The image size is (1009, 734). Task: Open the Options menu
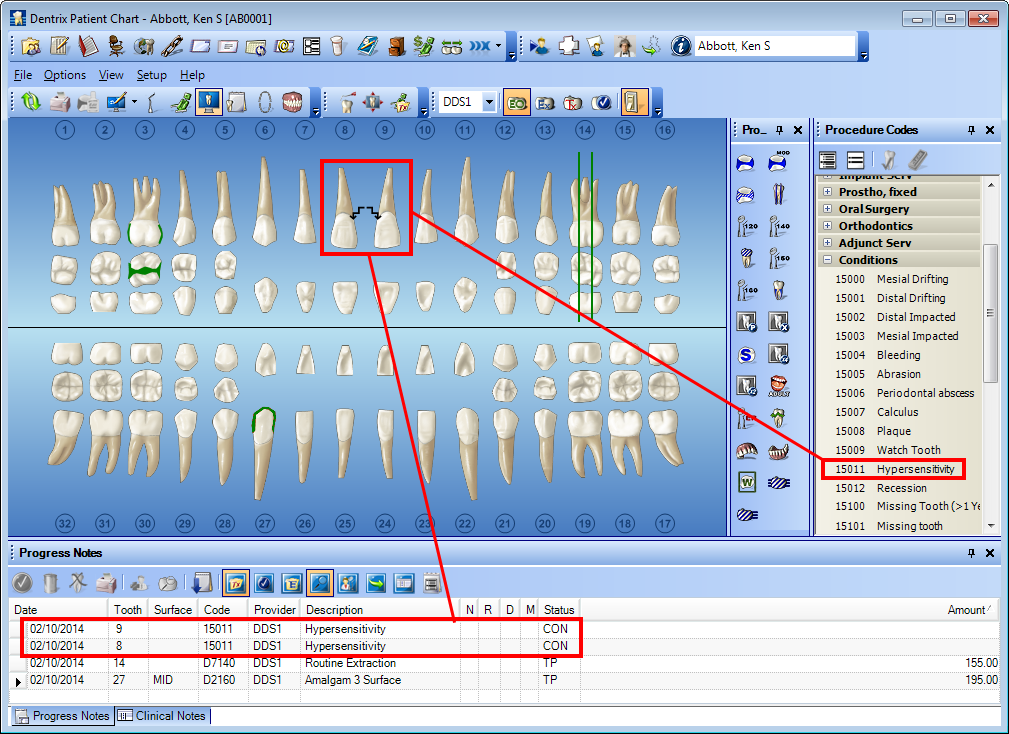pos(65,75)
